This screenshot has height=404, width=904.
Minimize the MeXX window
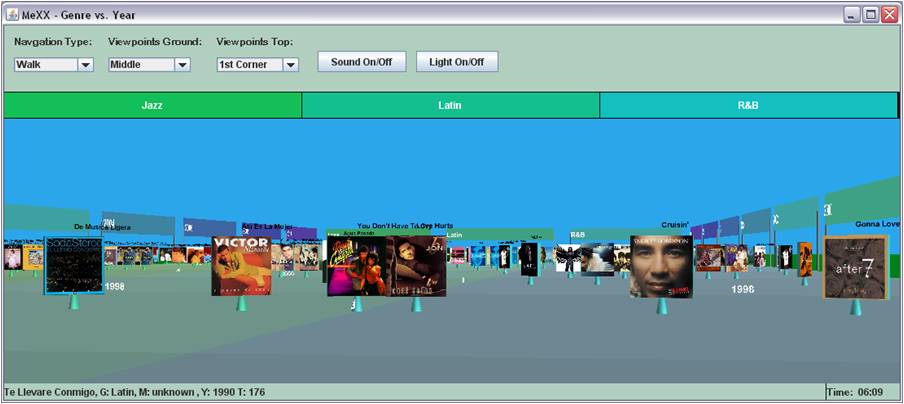tap(853, 15)
